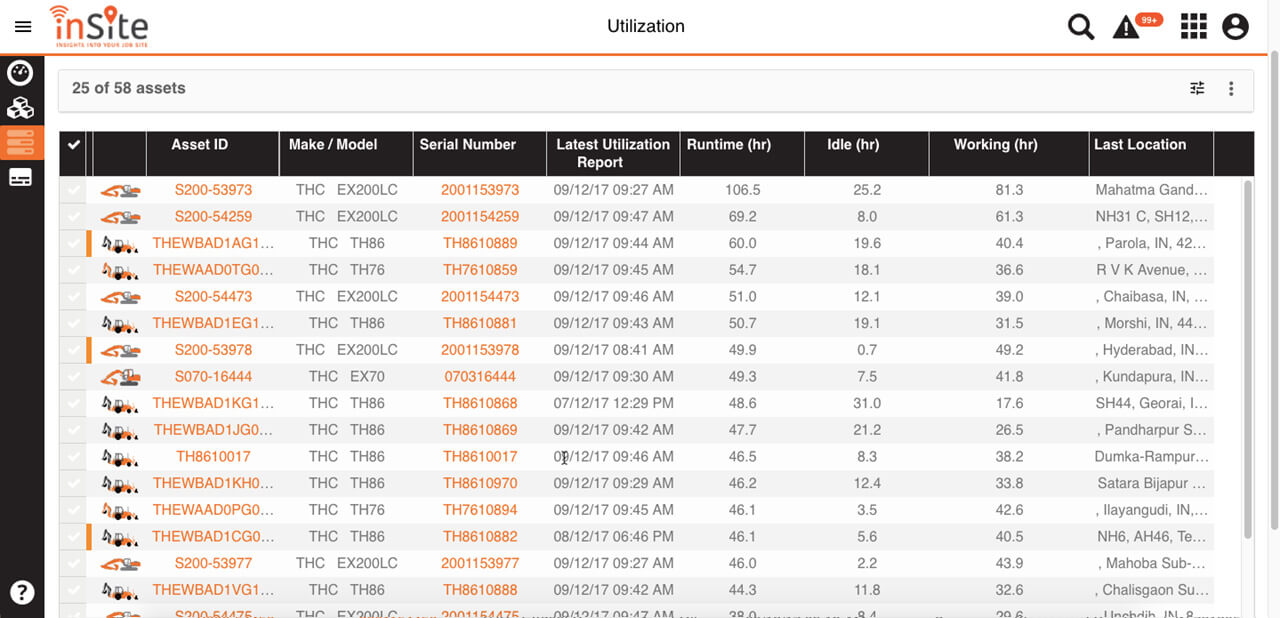Sort by Last Location column header

[x=1140, y=145]
